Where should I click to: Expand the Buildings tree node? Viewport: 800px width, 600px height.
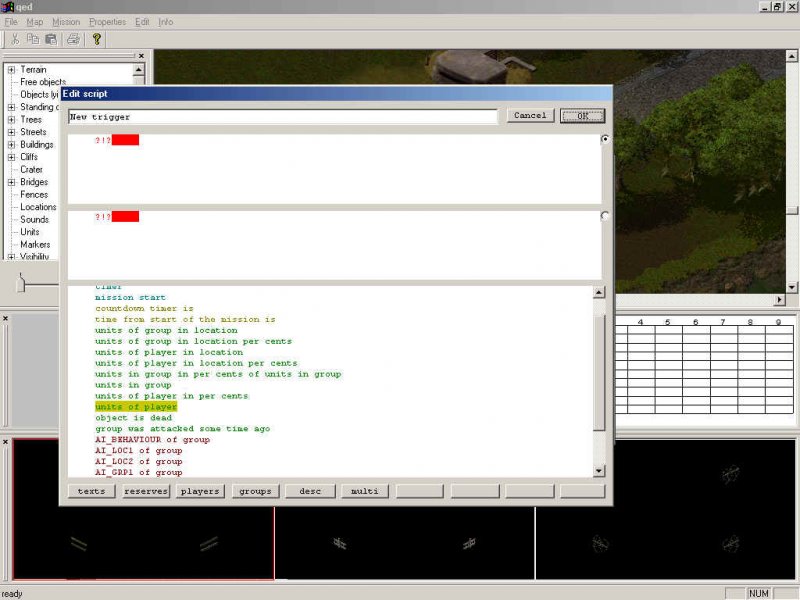tap(11, 145)
